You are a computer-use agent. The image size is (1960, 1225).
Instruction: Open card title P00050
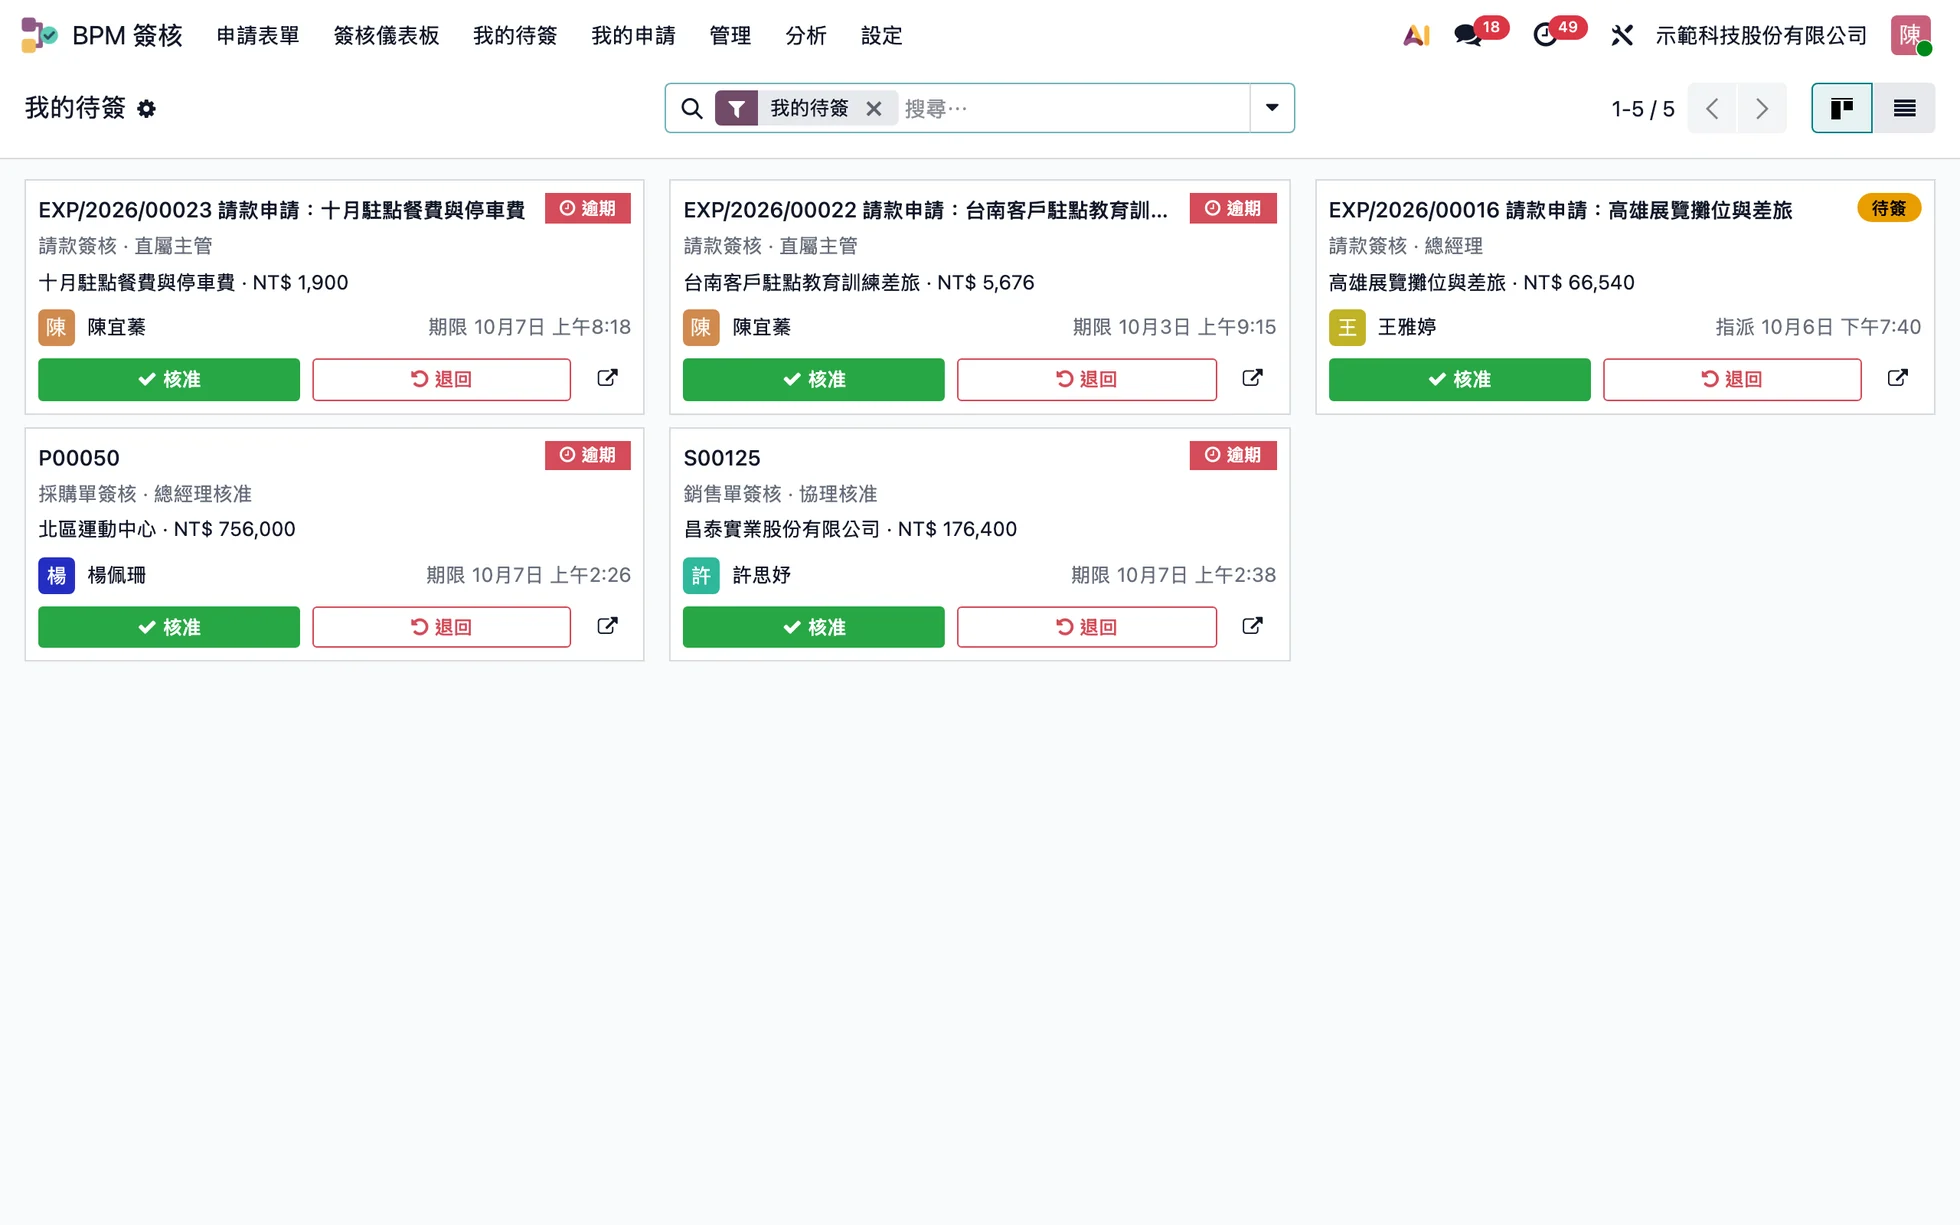coord(79,458)
